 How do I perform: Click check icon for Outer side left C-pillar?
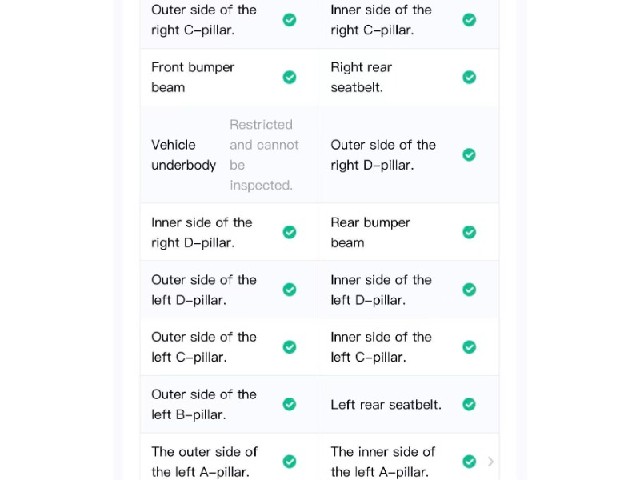pyautogui.click(x=289, y=347)
